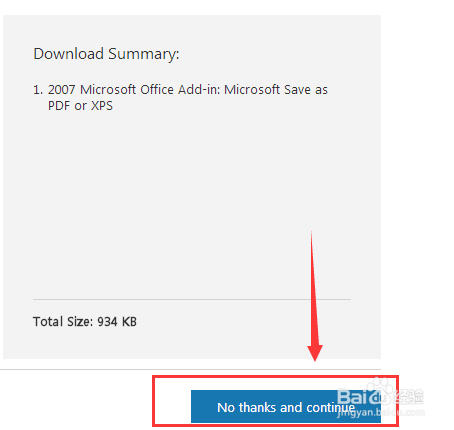454x430 pixels.
Task: Click the 2007 Microsoft Office Add-in list item
Action: pos(180,97)
